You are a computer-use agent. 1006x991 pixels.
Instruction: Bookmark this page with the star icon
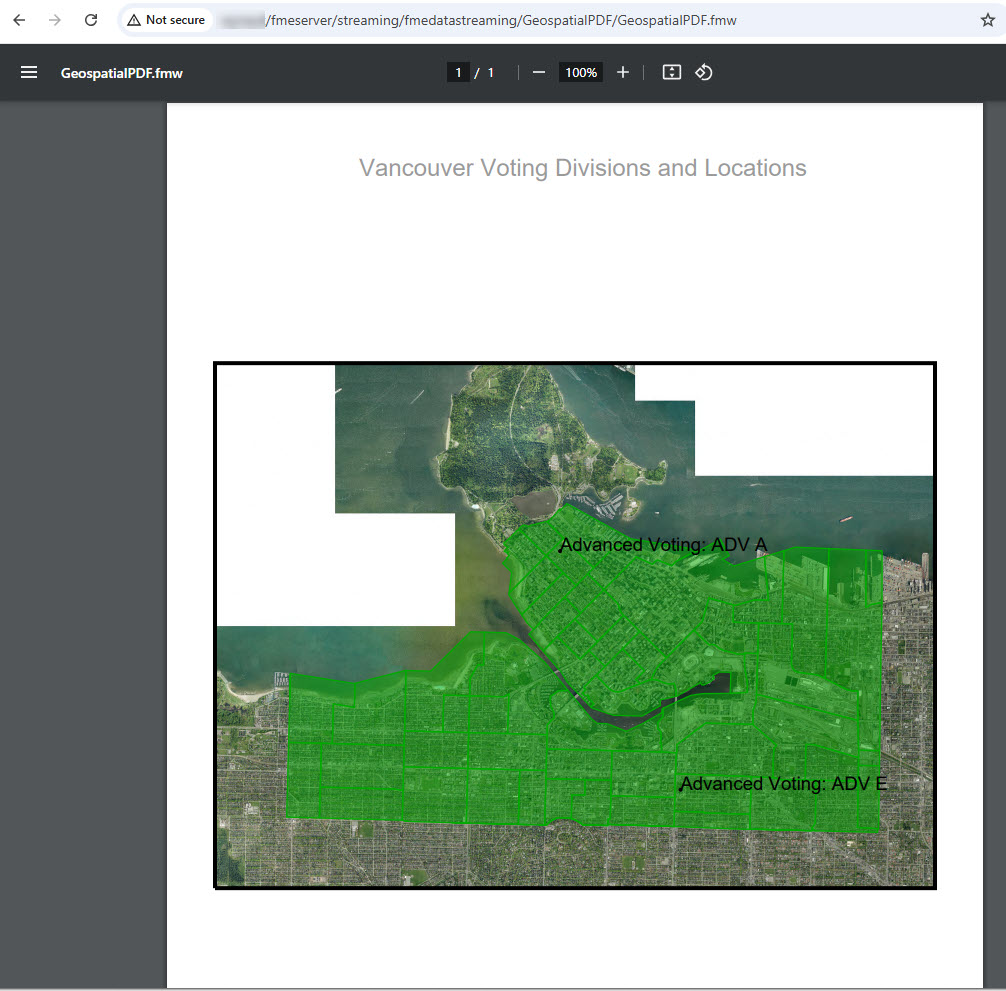coord(987,20)
